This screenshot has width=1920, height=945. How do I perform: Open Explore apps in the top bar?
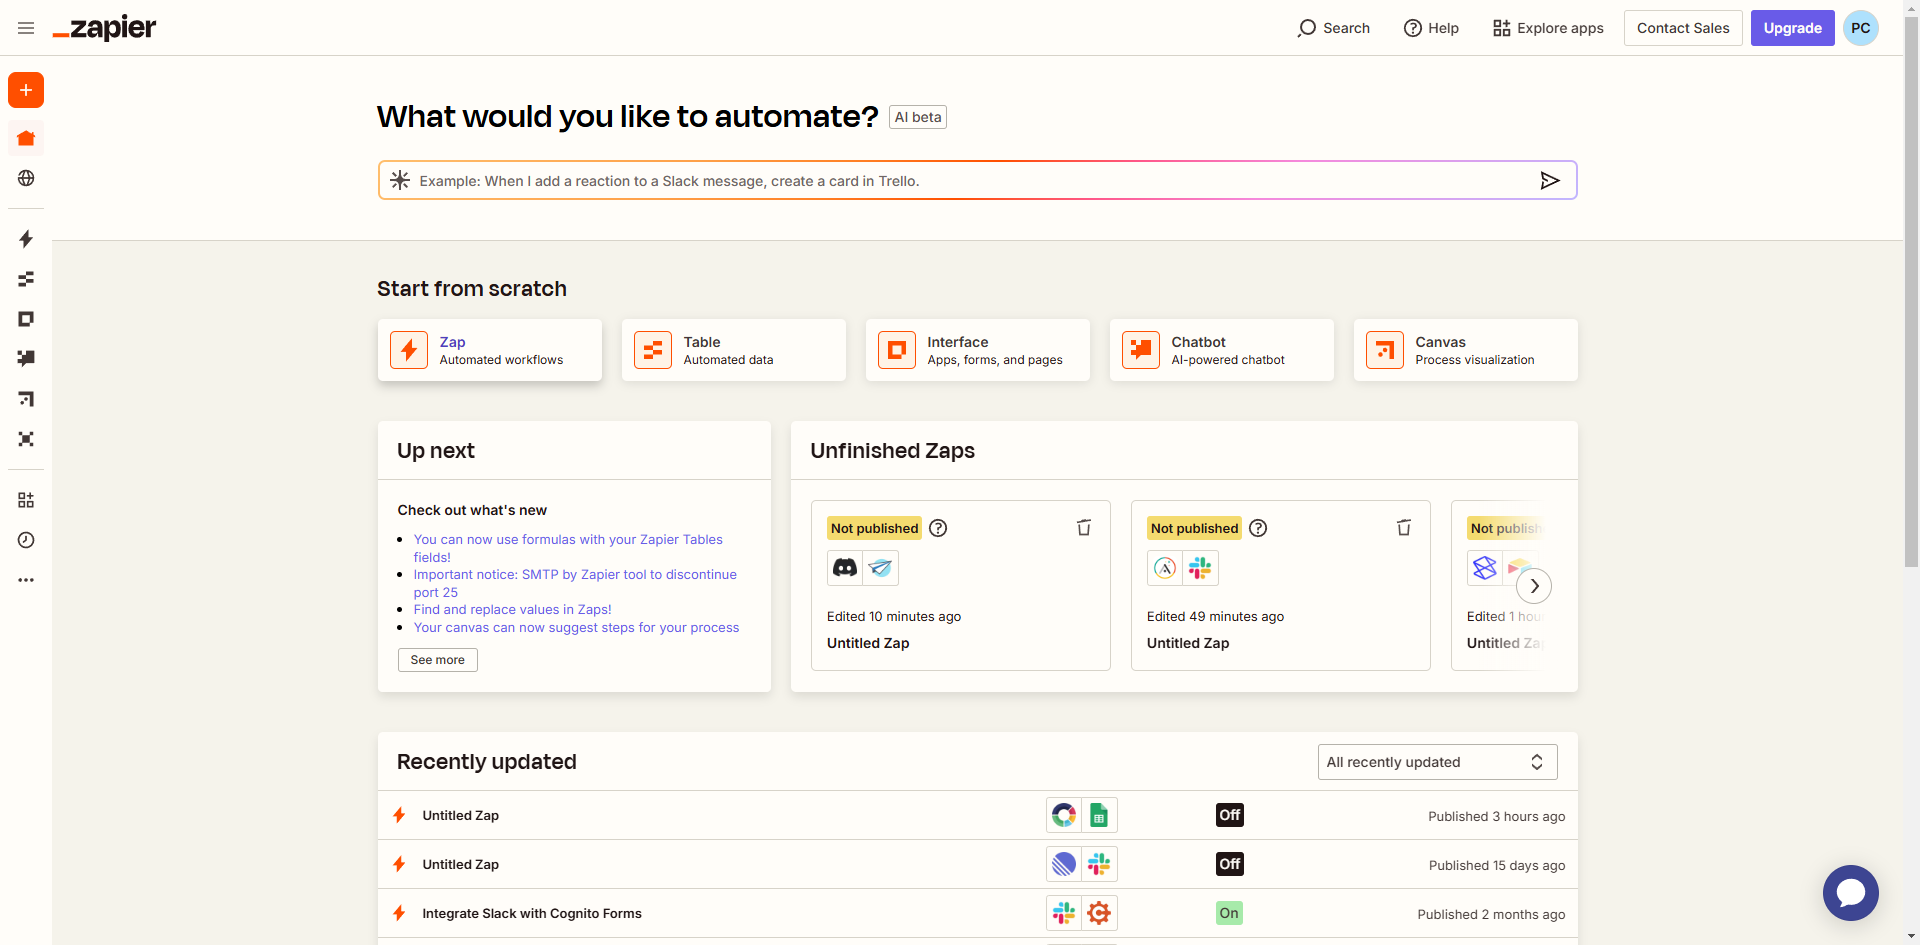coord(1548,28)
